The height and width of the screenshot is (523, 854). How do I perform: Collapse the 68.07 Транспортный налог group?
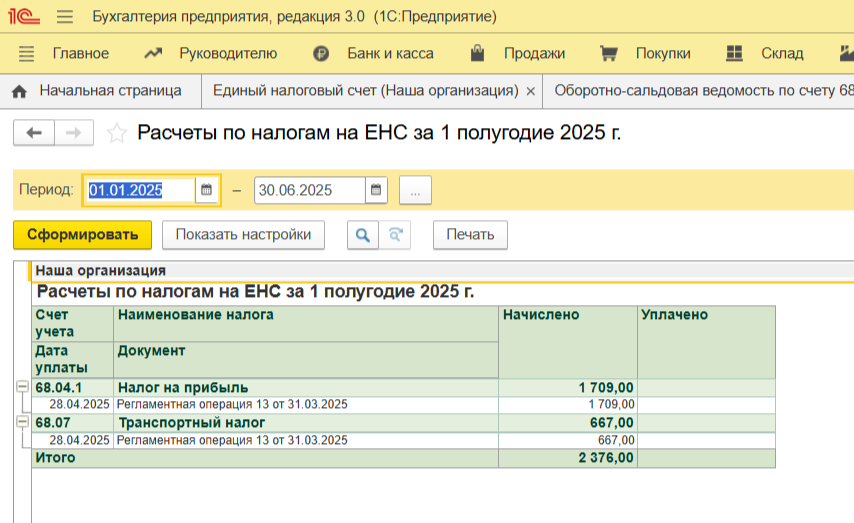tap(22, 423)
